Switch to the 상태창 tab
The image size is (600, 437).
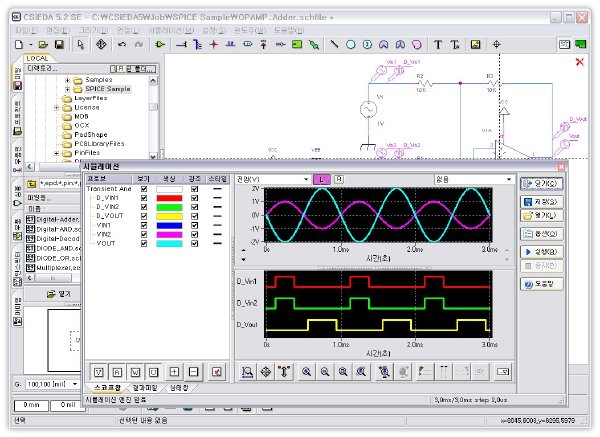[x=179, y=388]
